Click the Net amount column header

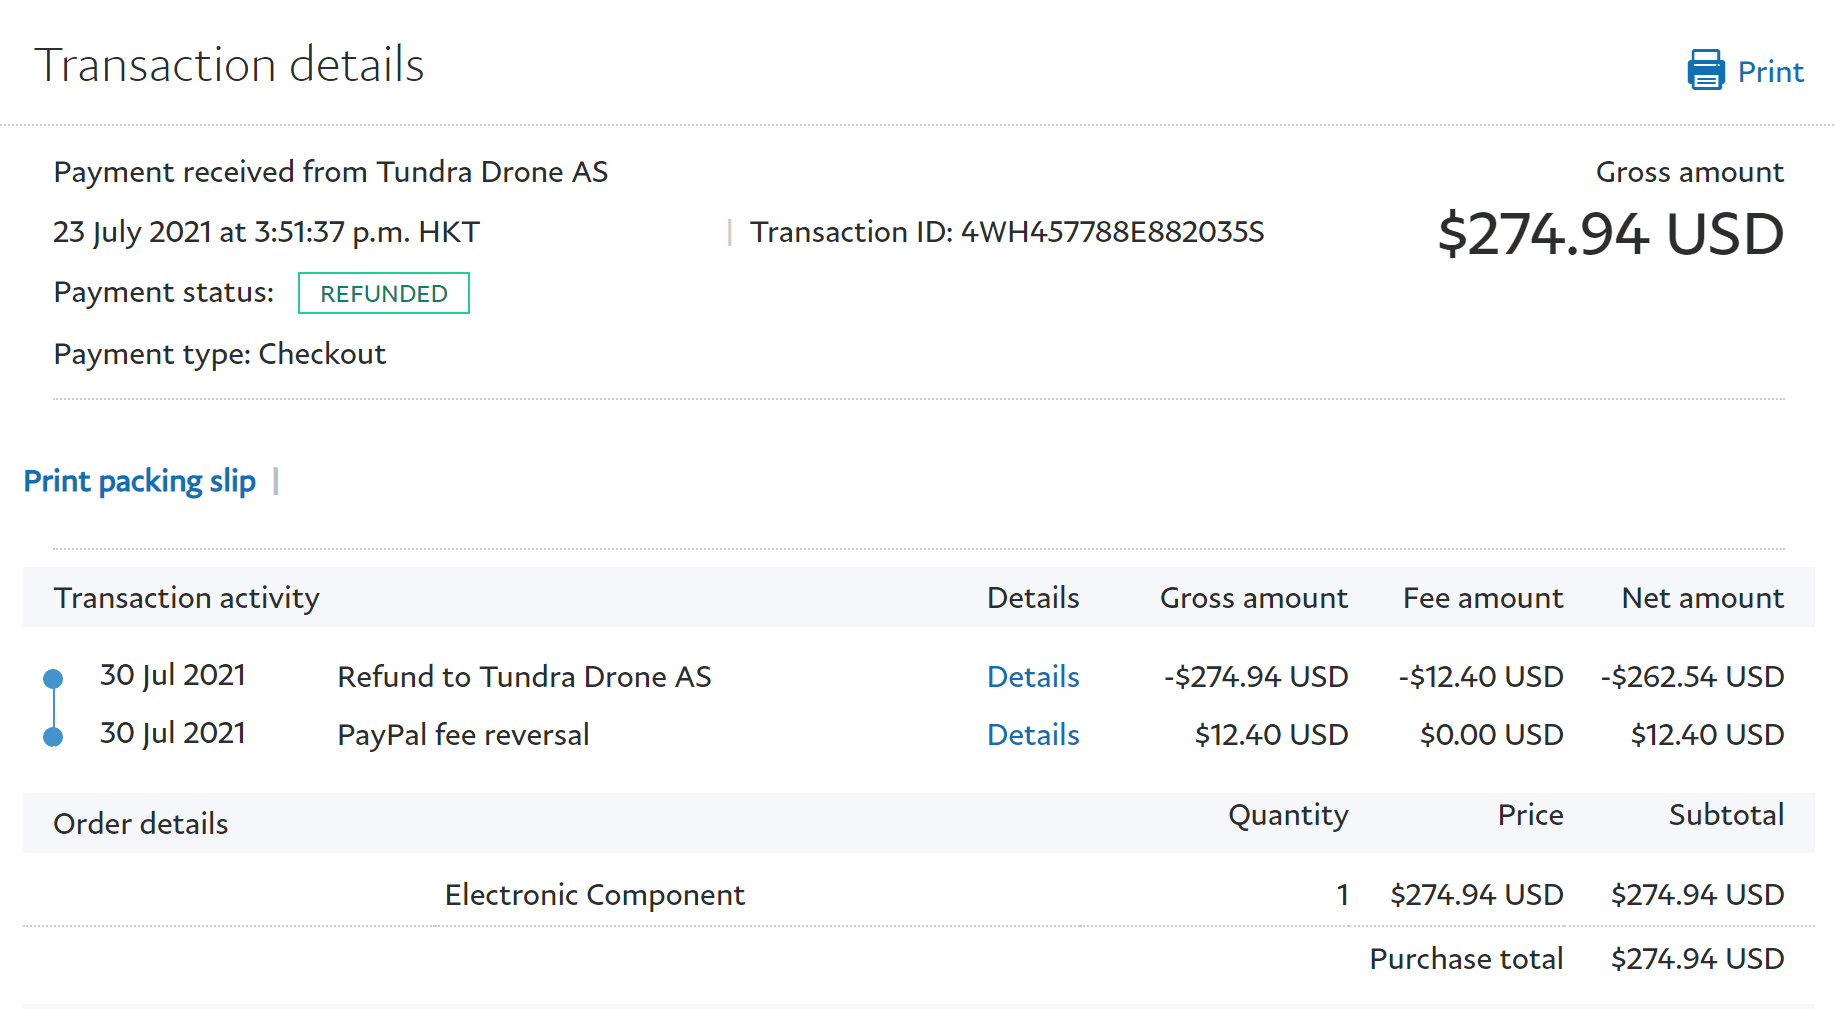(x=1702, y=598)
